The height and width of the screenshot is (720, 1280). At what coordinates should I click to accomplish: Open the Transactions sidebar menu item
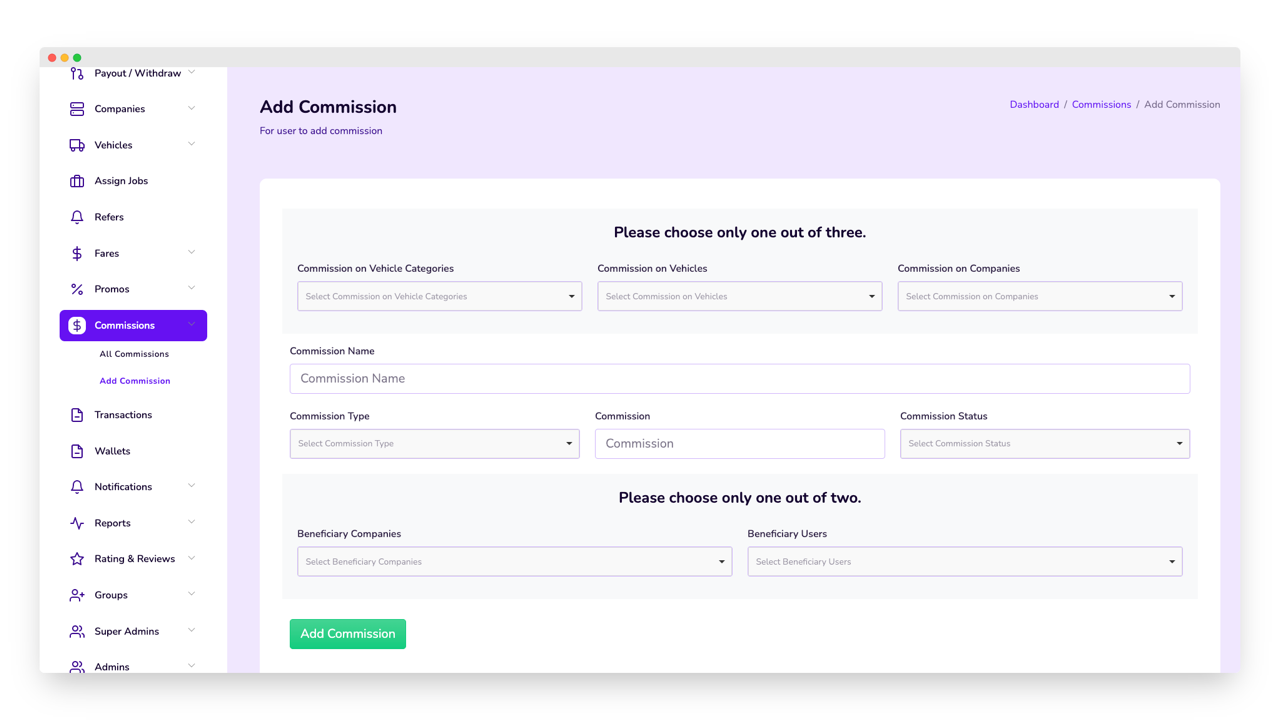click(123, 415)
